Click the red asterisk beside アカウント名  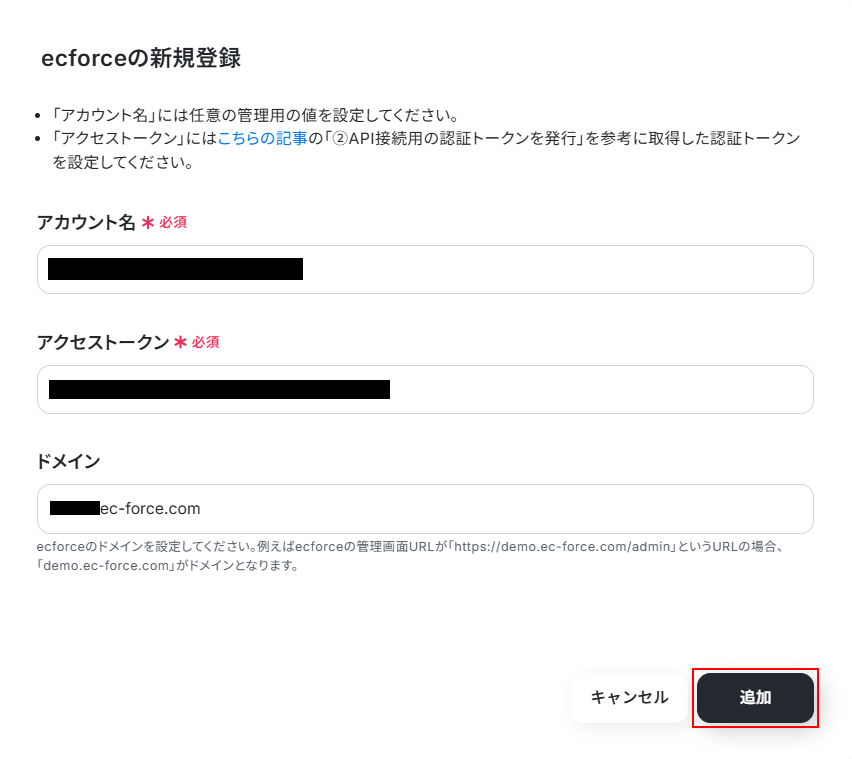pos(148,223)
